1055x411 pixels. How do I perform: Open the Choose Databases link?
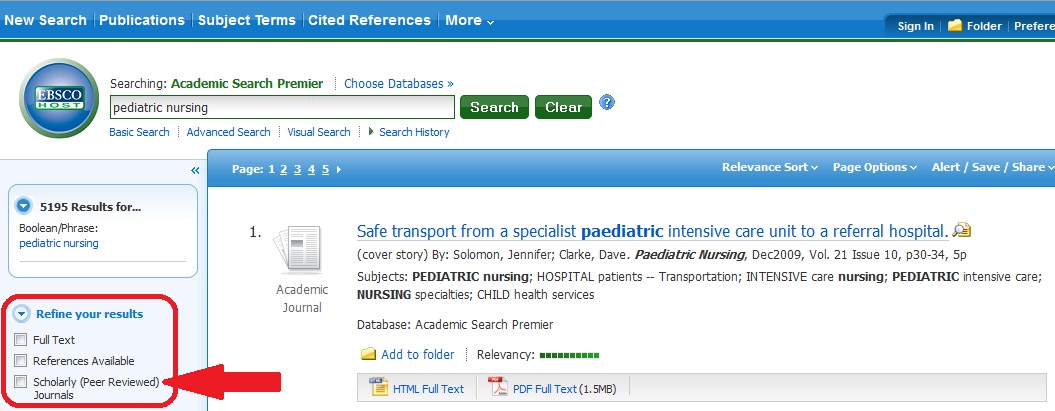click(399, 83)
